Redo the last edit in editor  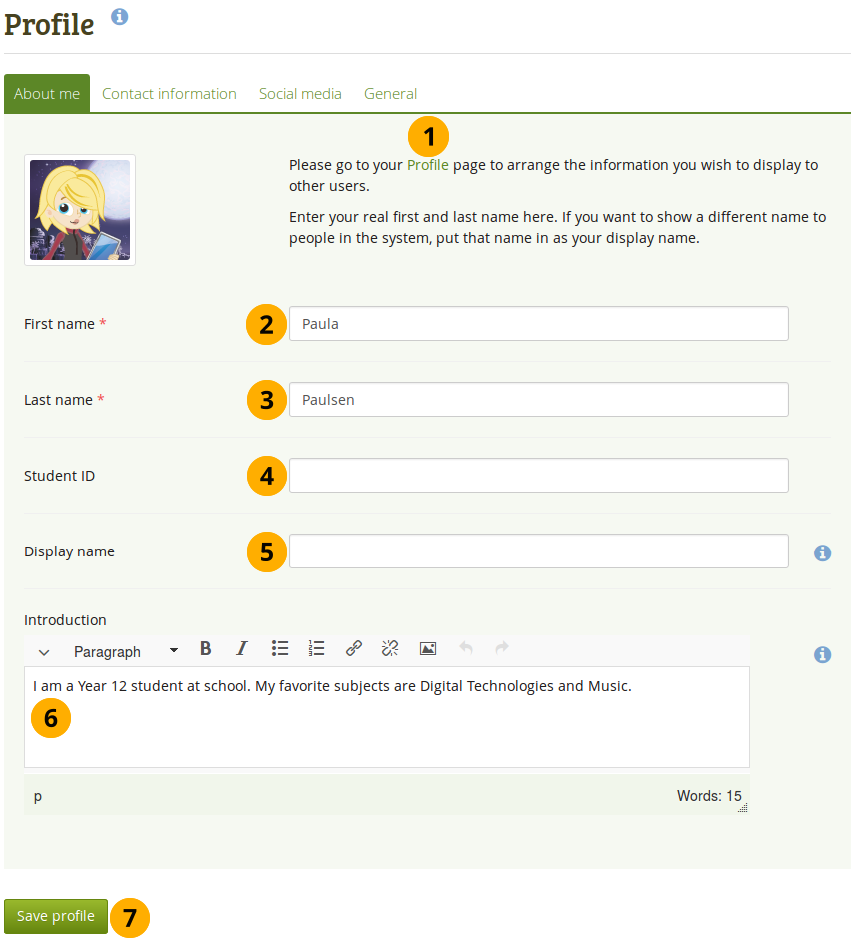(502, 649)
